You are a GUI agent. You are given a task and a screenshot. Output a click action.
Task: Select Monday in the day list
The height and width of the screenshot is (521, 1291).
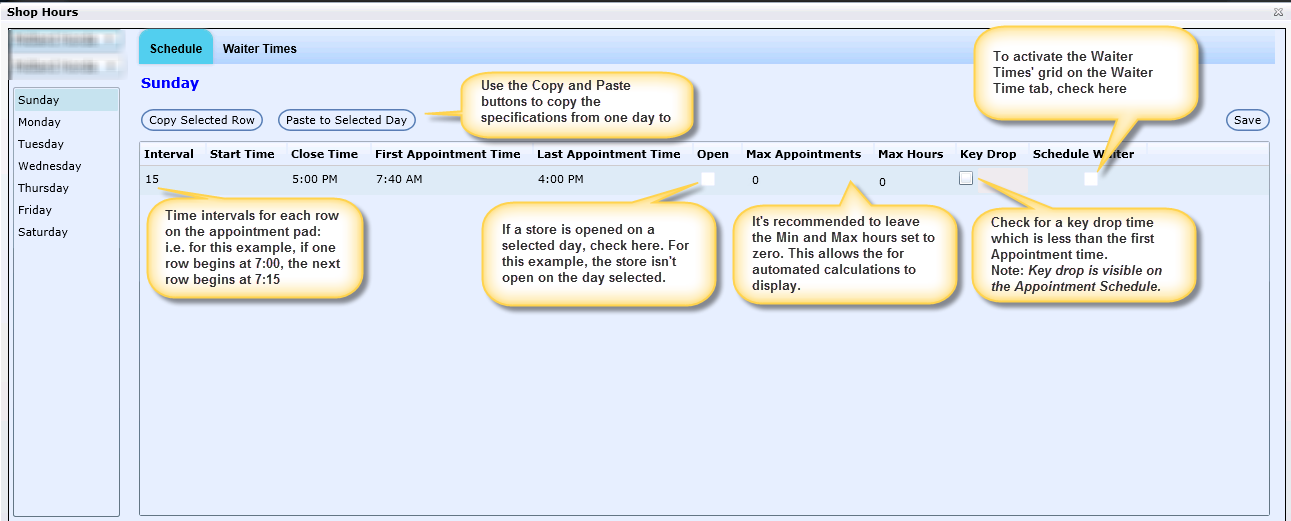click(40, 122)
